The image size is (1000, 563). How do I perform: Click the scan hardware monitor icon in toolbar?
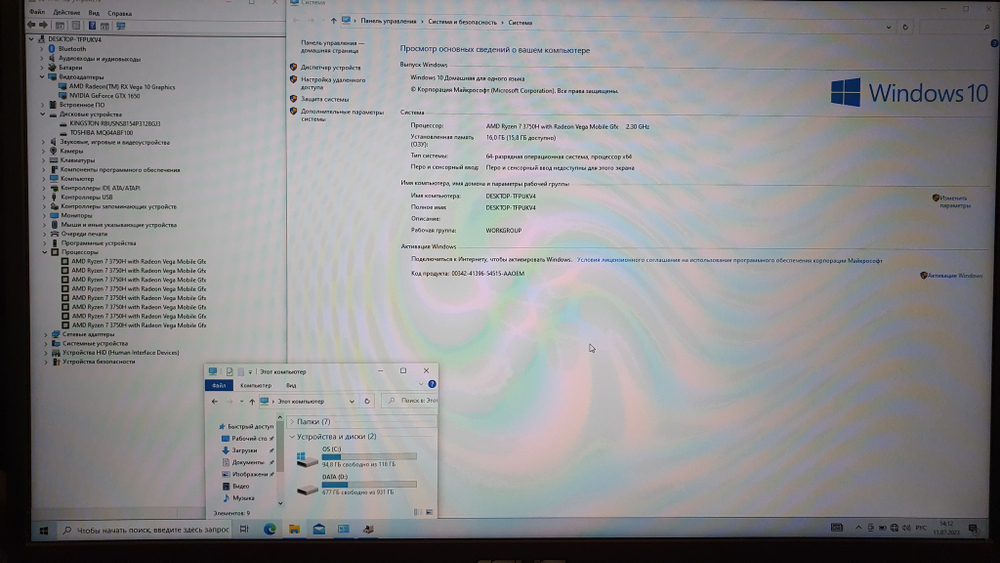pos(121,26)
